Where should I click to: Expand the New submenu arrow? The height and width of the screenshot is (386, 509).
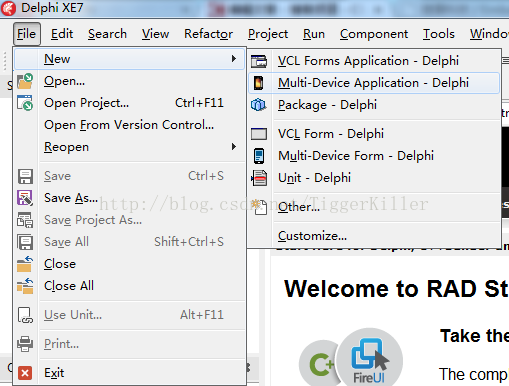(234, 59)
